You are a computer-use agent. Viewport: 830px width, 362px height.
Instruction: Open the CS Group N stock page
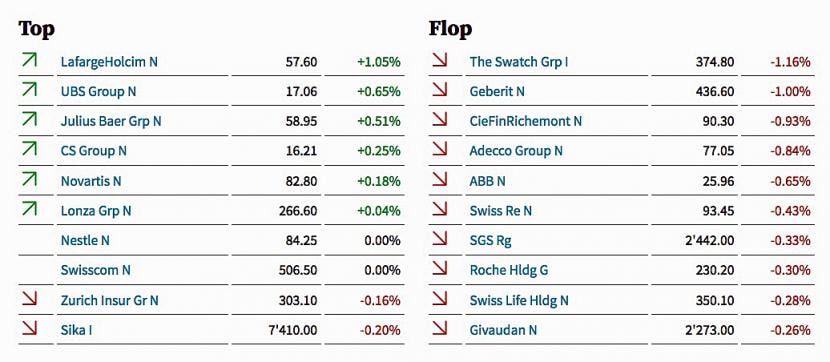click(x=94, y=151)
